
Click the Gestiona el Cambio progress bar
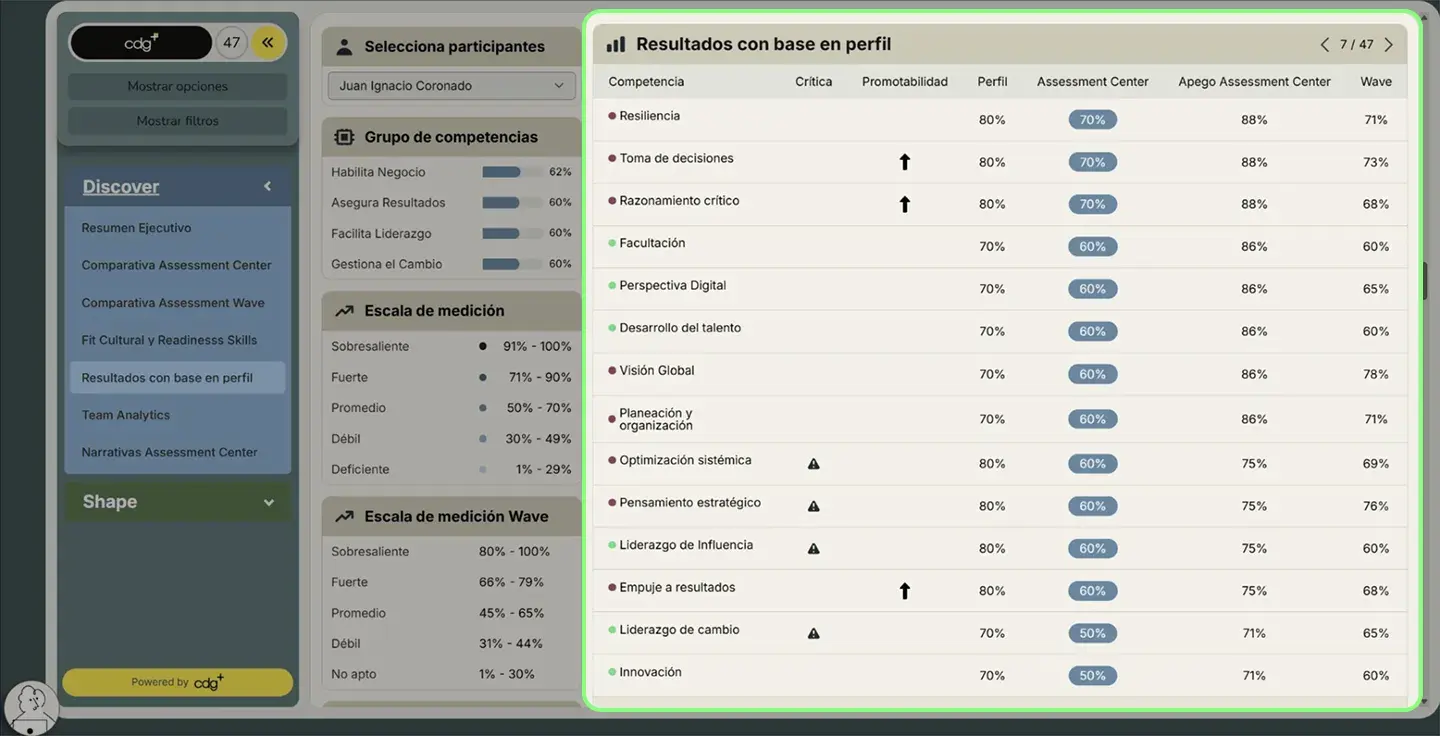[510, 264]
